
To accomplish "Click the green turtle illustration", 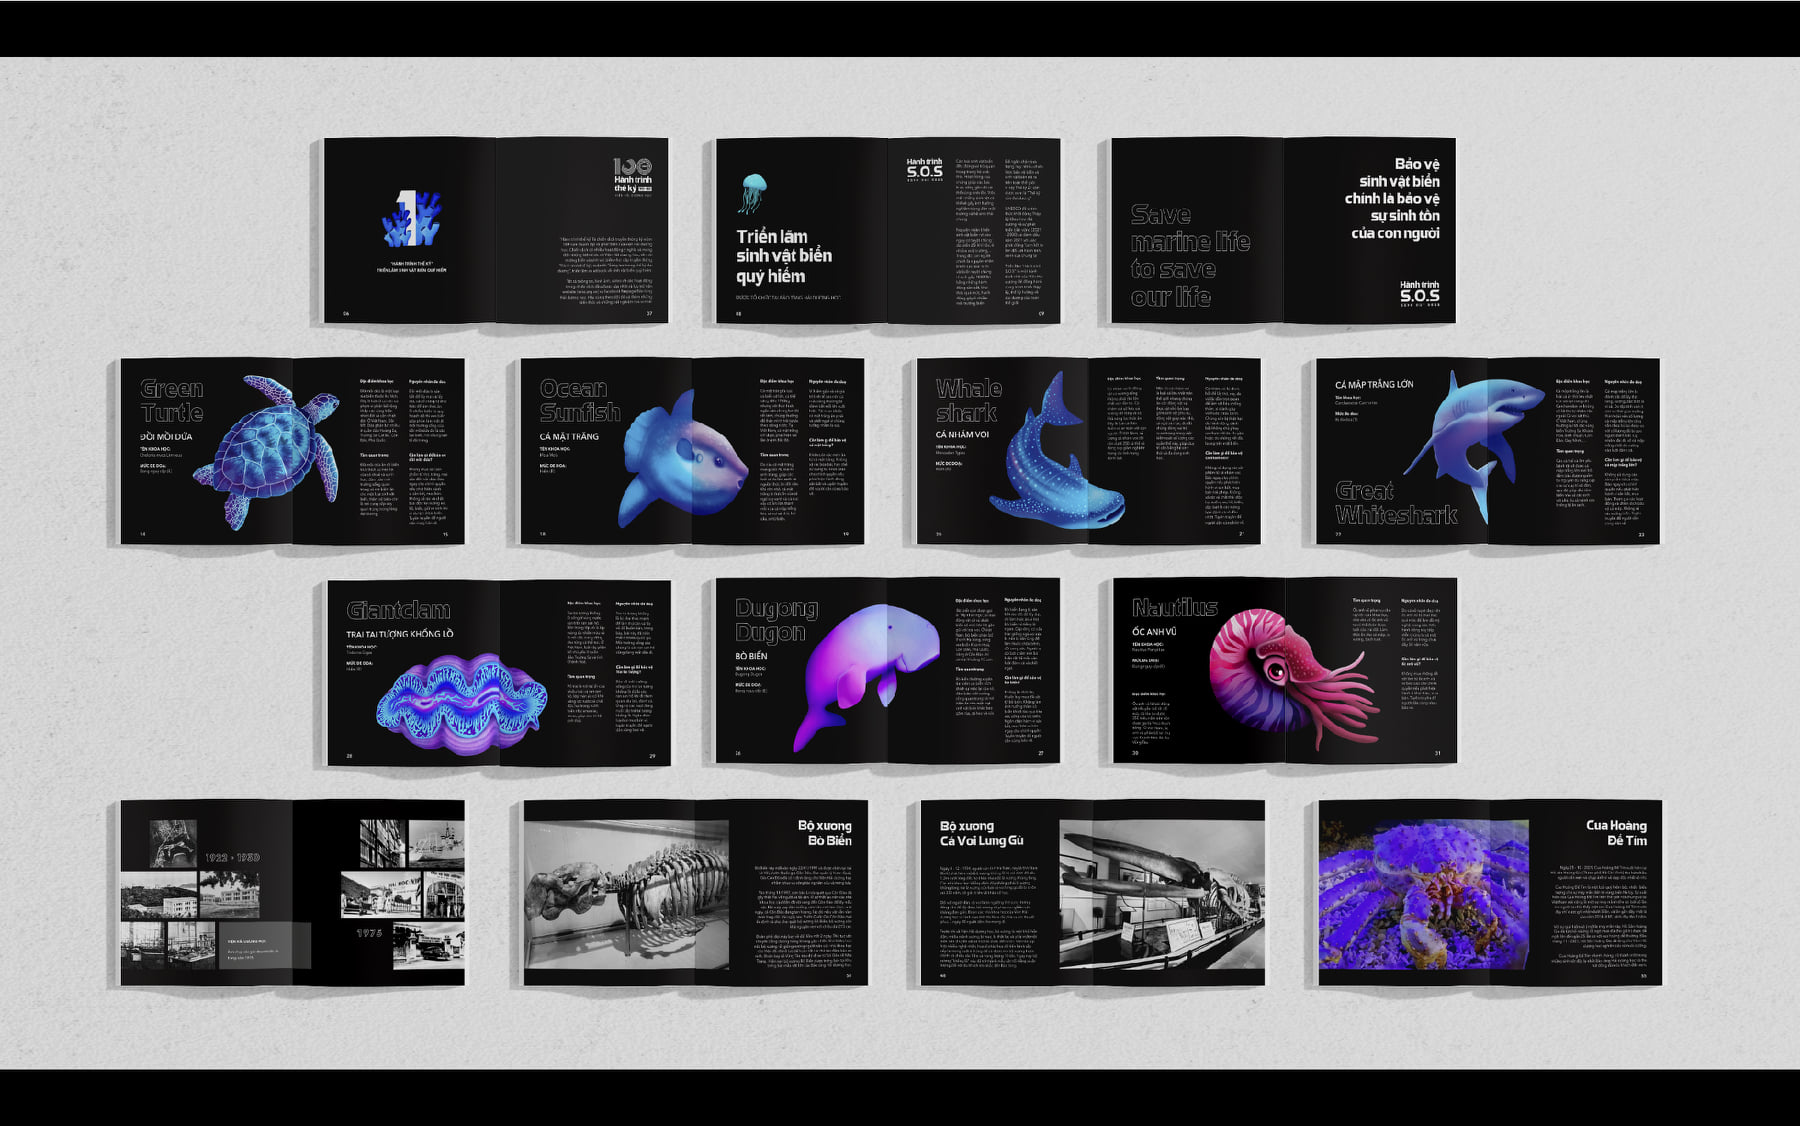I will 267,449.
